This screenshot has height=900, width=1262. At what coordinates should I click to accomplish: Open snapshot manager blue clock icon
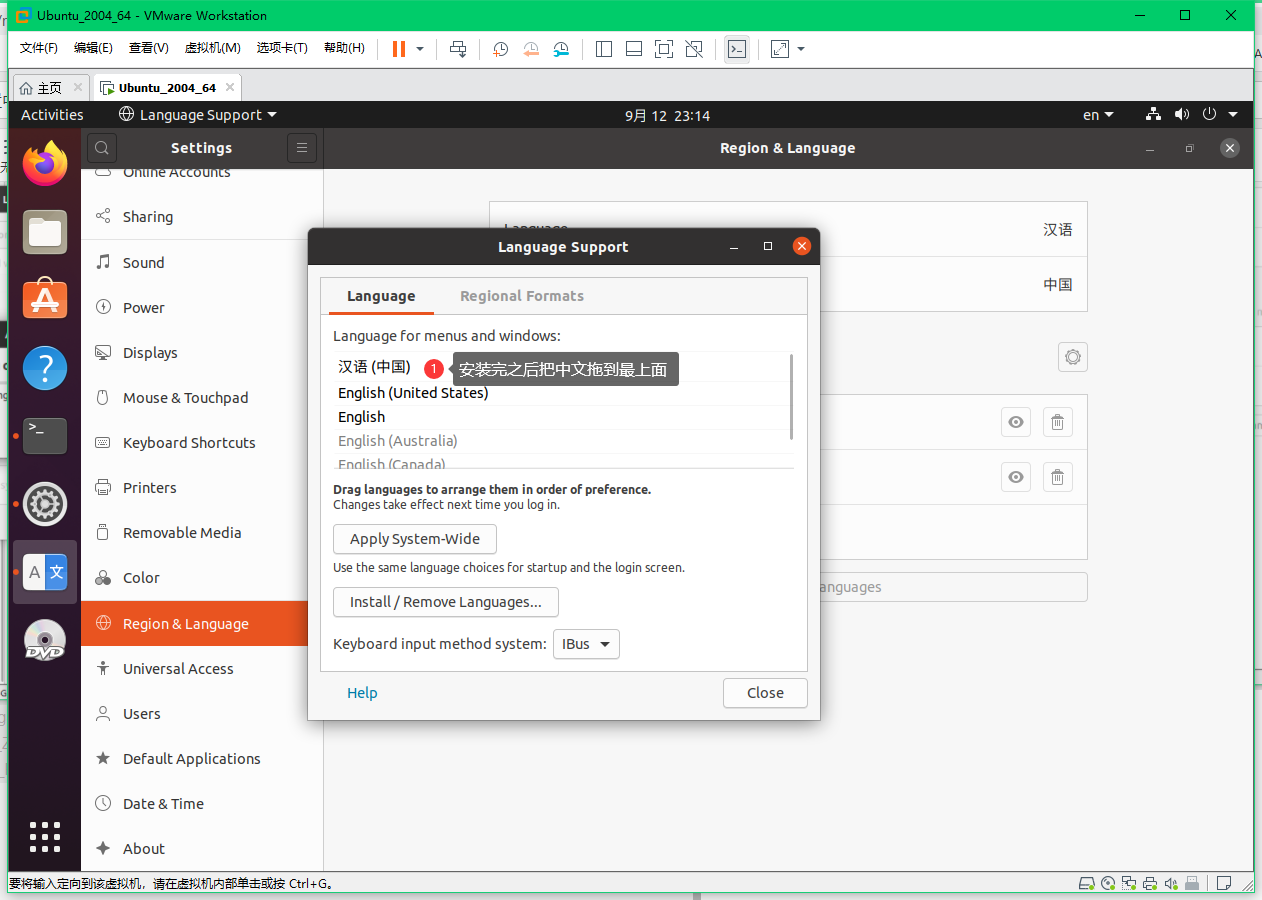click(x=562, y=49)
